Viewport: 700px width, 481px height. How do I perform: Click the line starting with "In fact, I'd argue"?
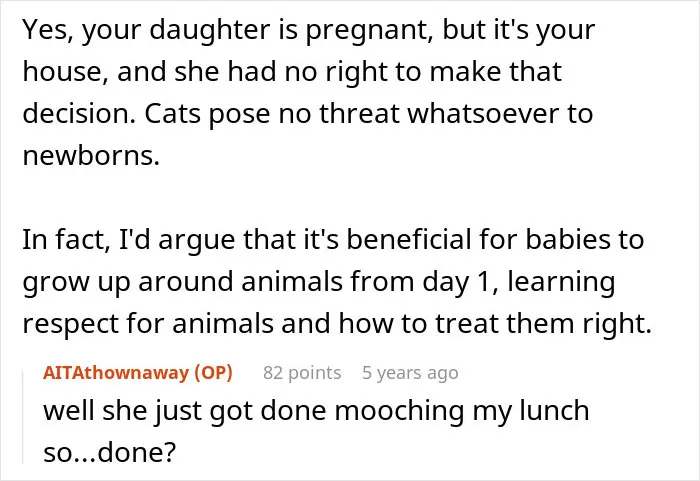(x=333, y=240)
